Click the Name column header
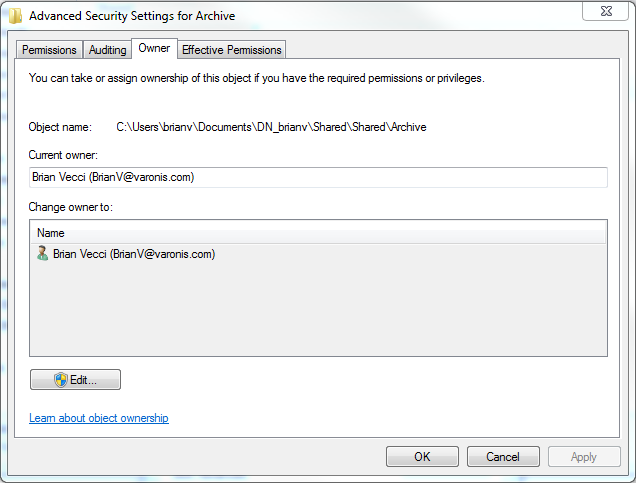Screen dimensions: 636x483 click(318, 233)
